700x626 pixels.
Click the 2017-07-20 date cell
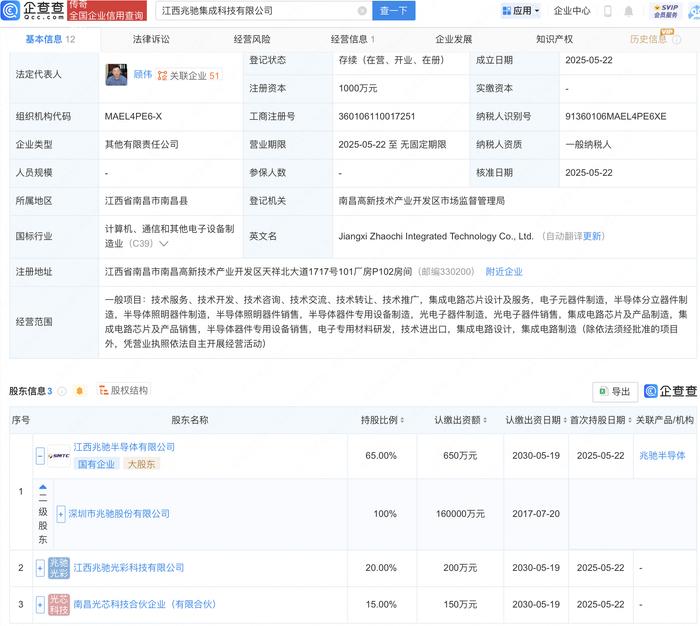click(x=536, y=514)
